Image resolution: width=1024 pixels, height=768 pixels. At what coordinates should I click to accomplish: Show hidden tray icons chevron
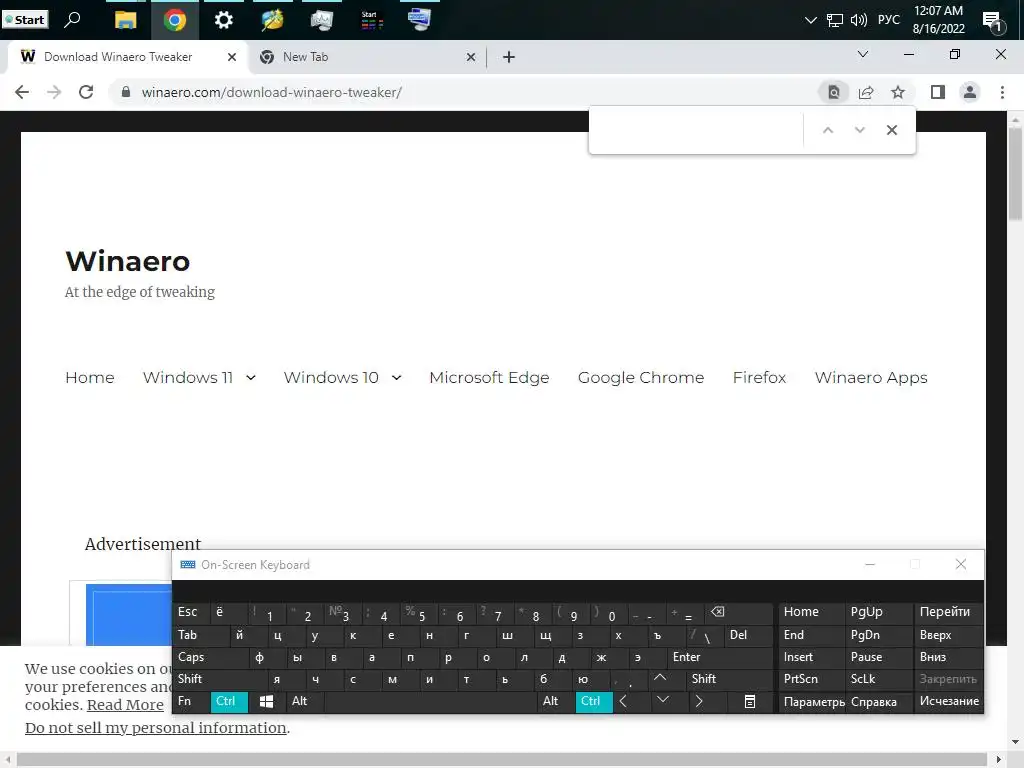810,20
